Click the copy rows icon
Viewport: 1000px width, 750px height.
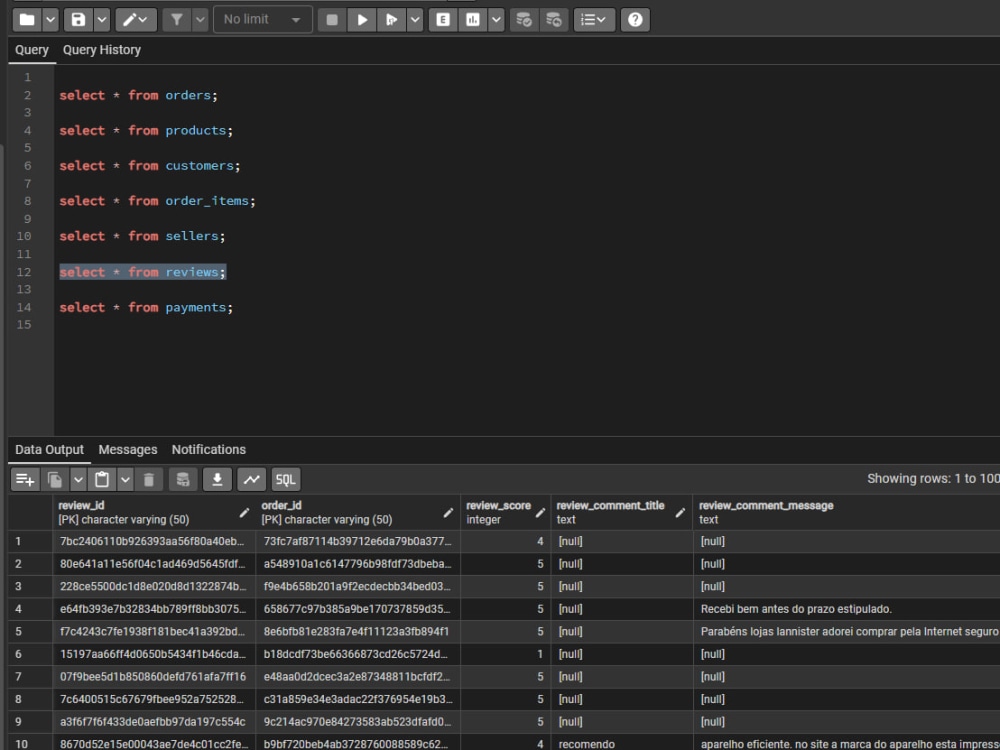pyautogui.click(x=55, y=480)
